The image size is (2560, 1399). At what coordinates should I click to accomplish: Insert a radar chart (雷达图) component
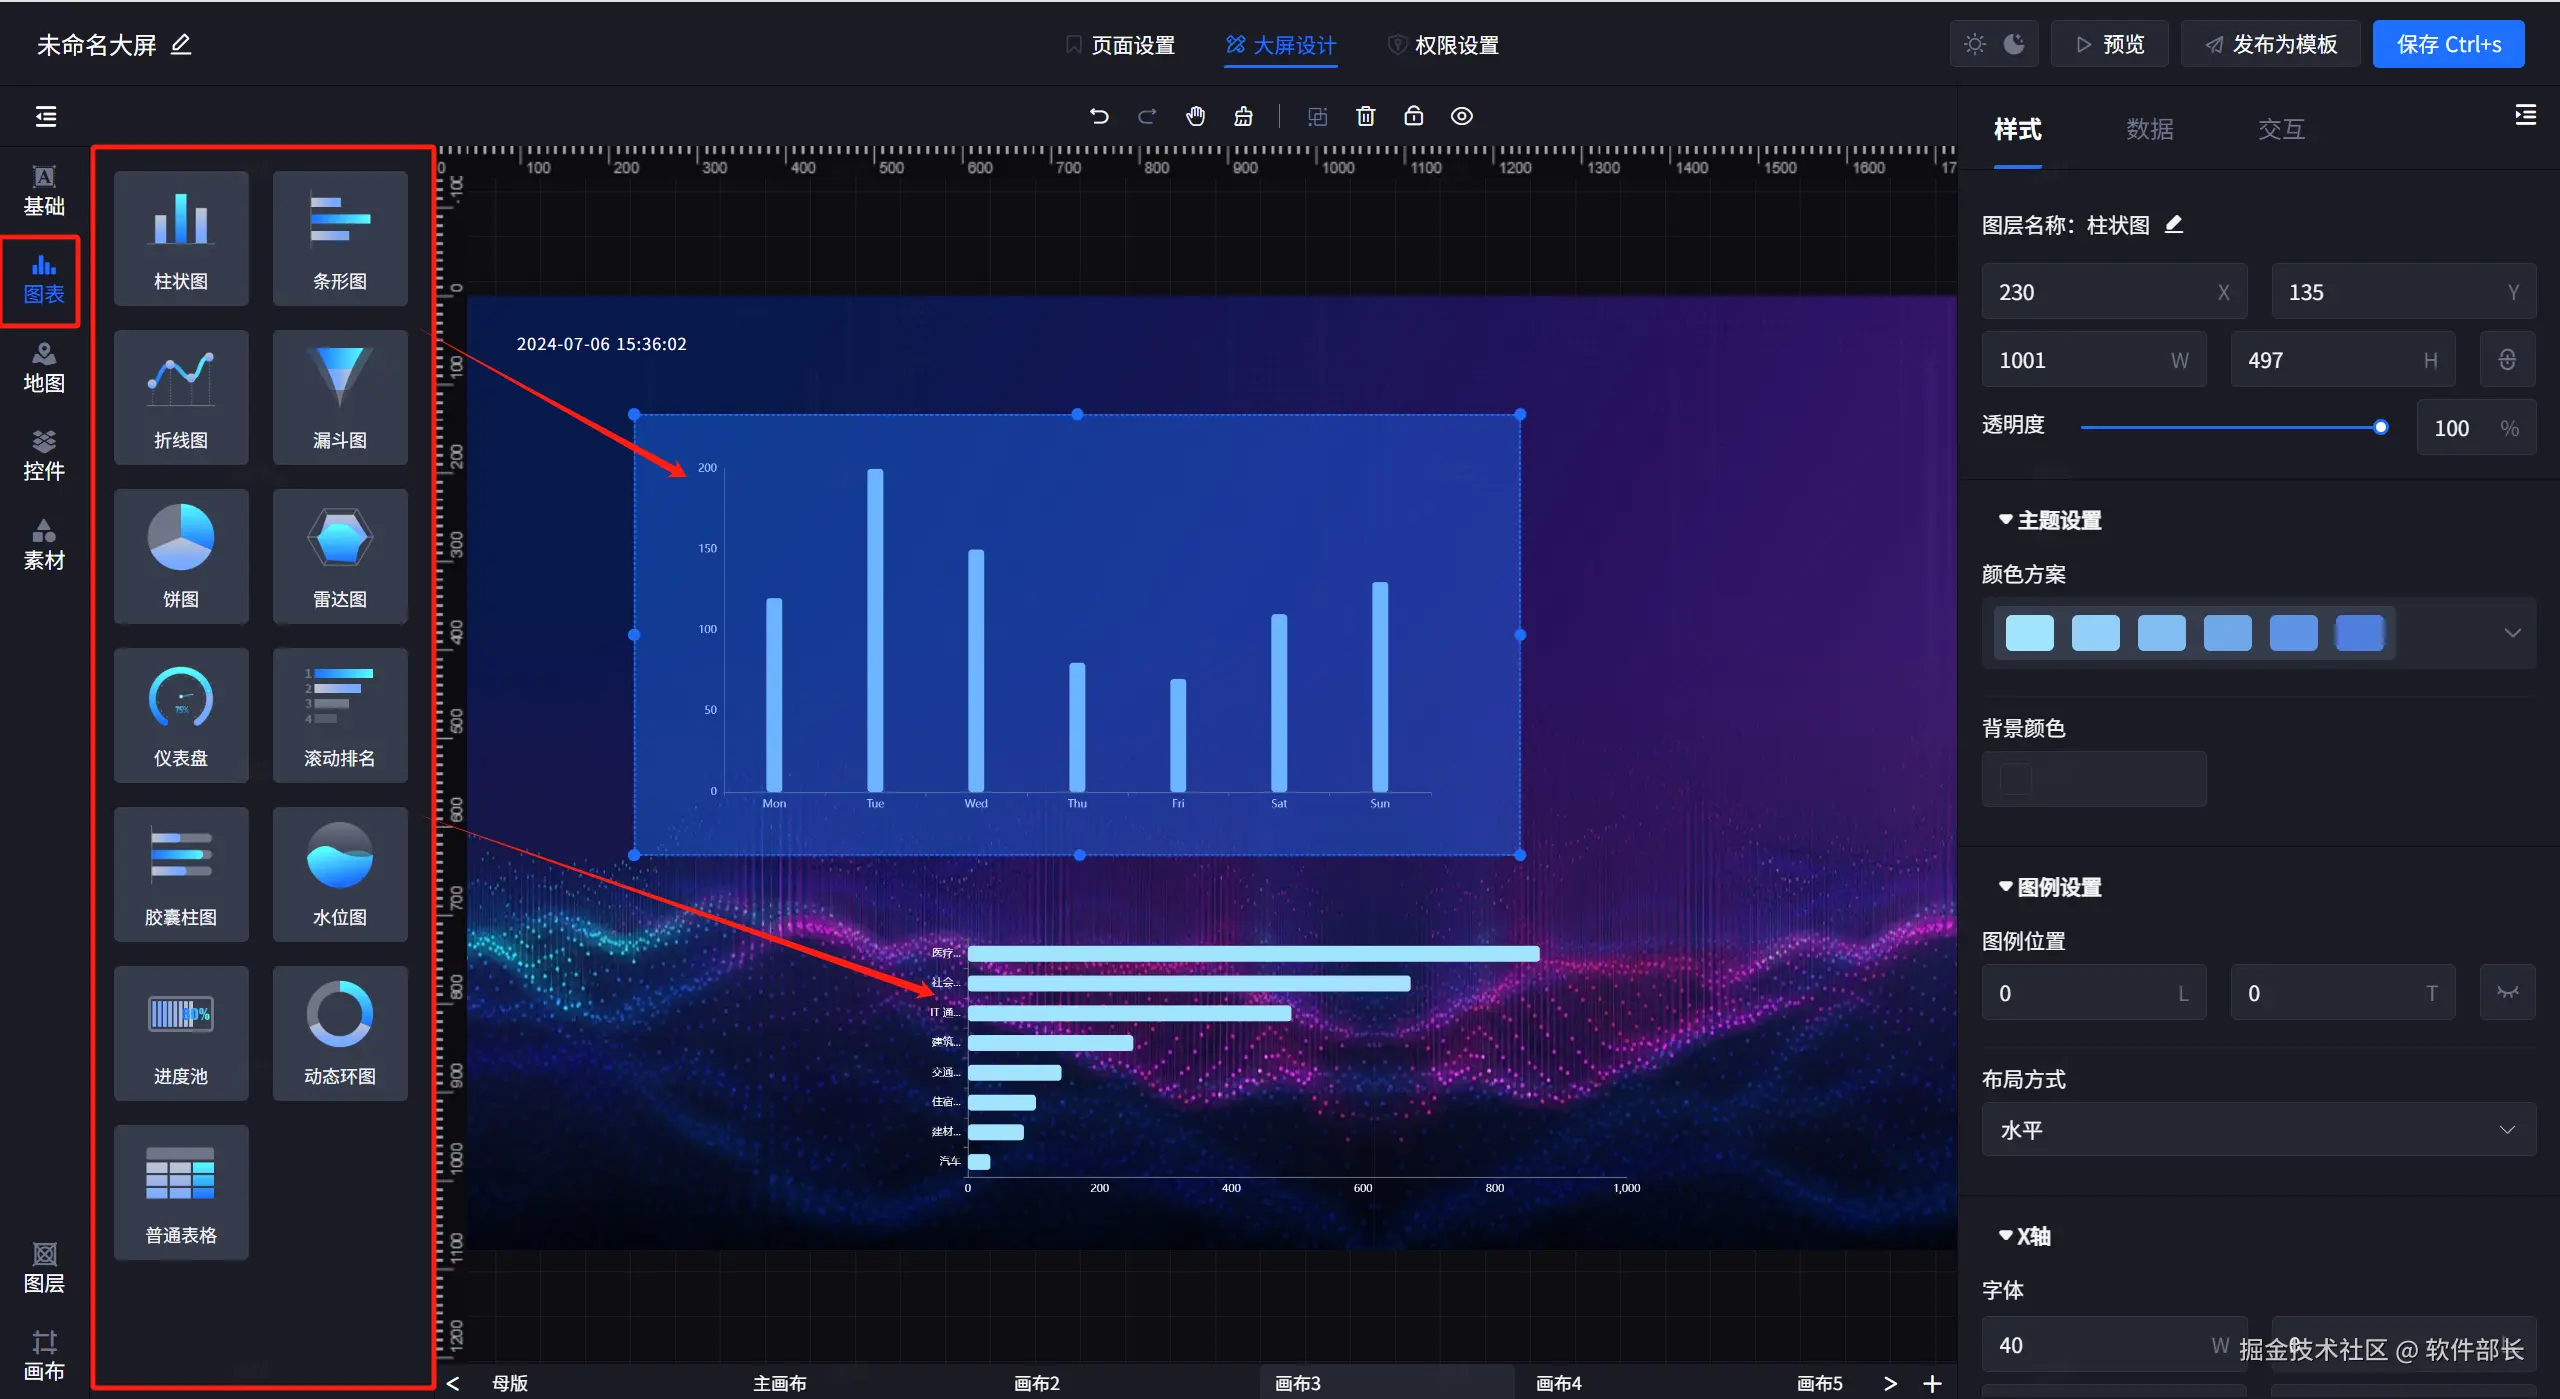(x=340, y=556)
